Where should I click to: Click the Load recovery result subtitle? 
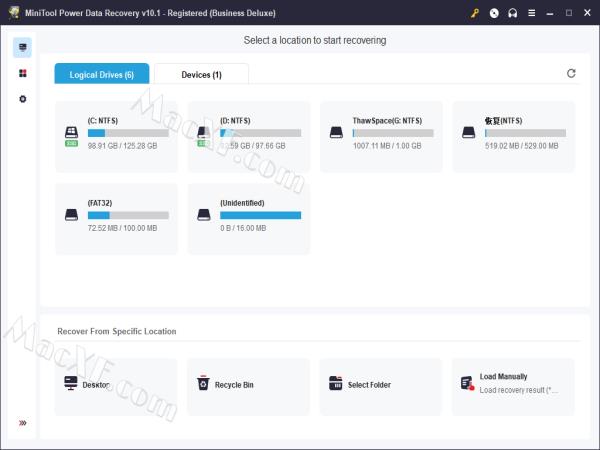519,390
